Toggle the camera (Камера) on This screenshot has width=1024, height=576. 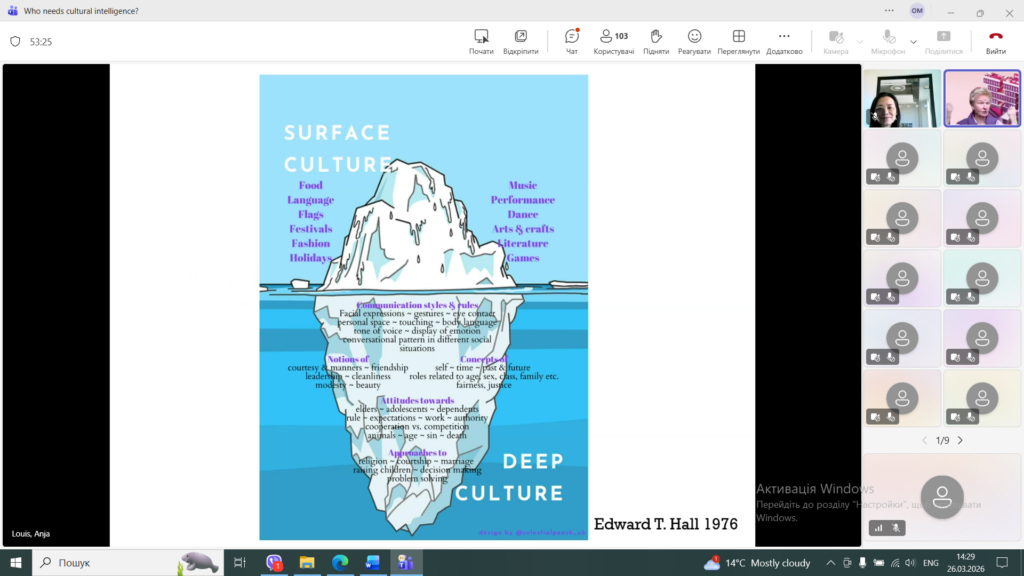click(x=835, y=41)
